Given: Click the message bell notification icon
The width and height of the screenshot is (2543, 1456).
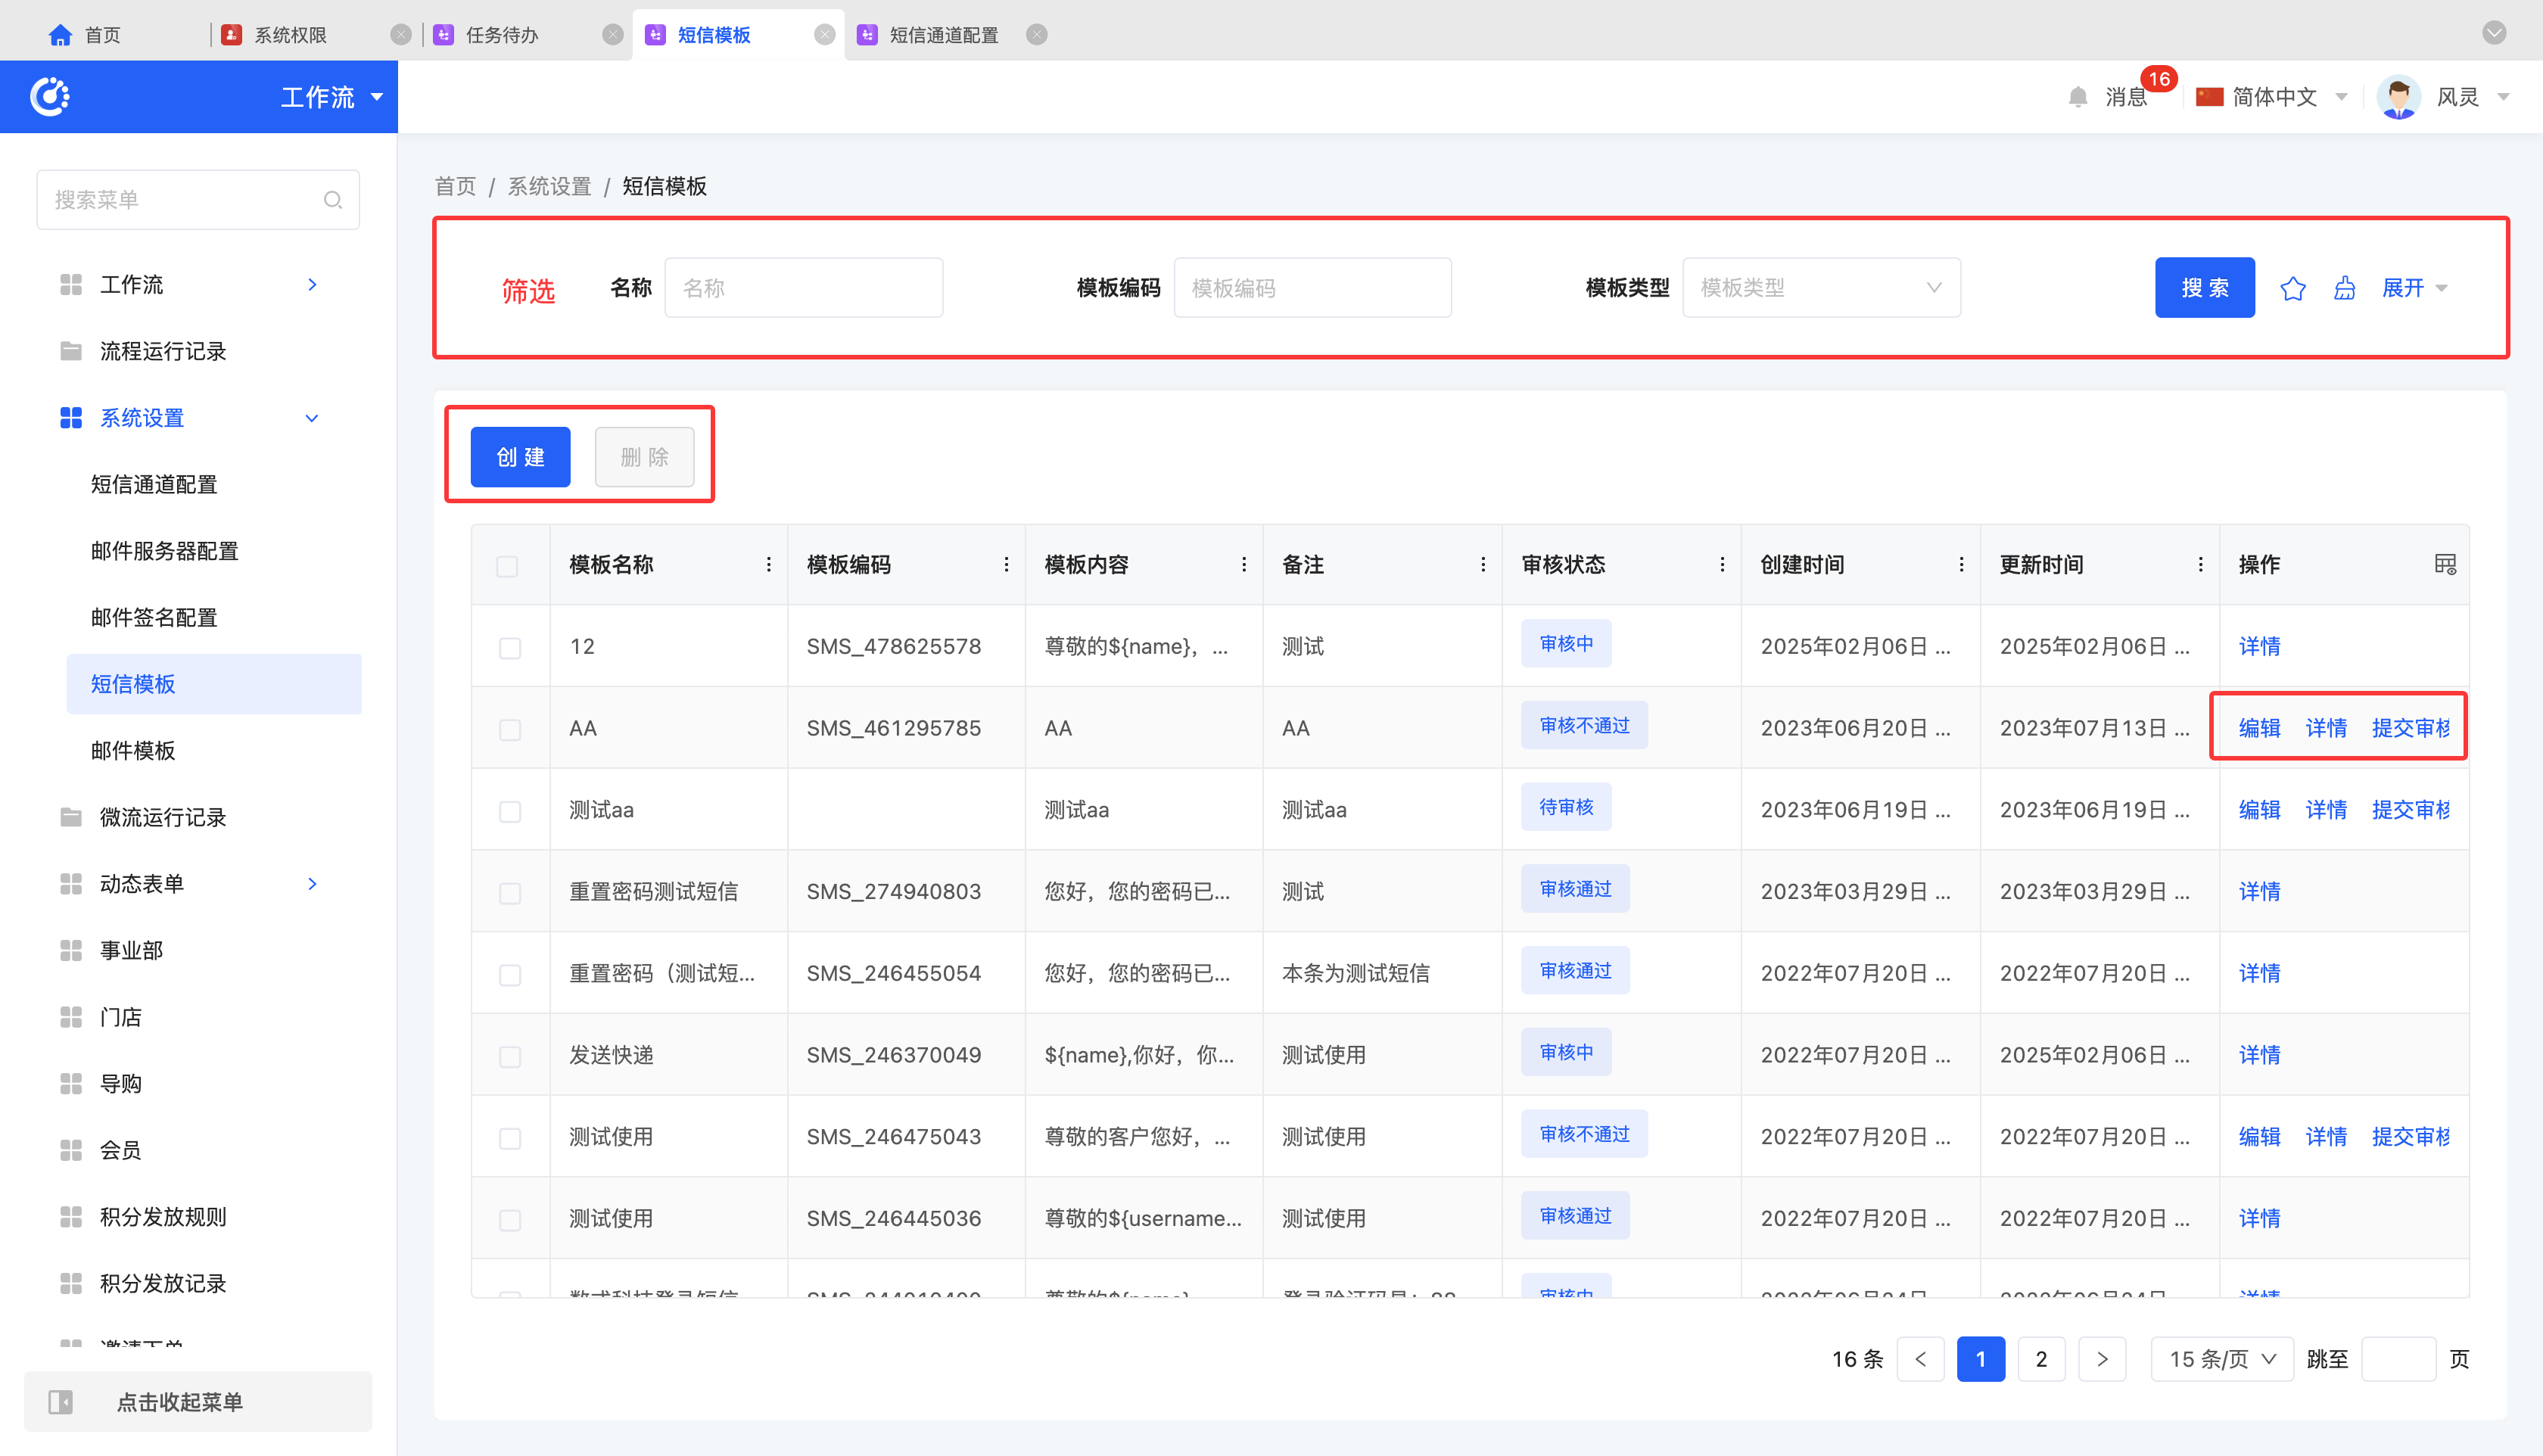Looking at the screenshot, I should (x=2077, y=97).
